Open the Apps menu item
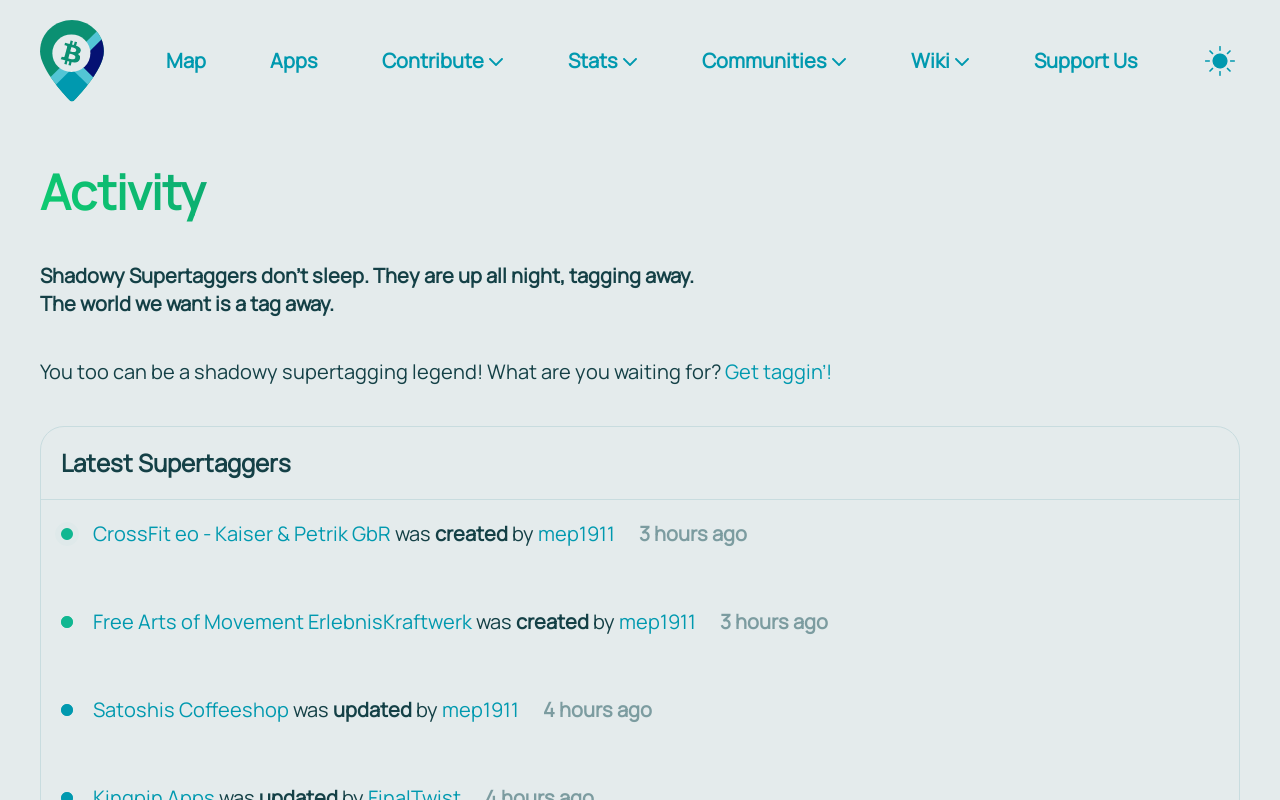1280x800 pixels. [294, 61]
